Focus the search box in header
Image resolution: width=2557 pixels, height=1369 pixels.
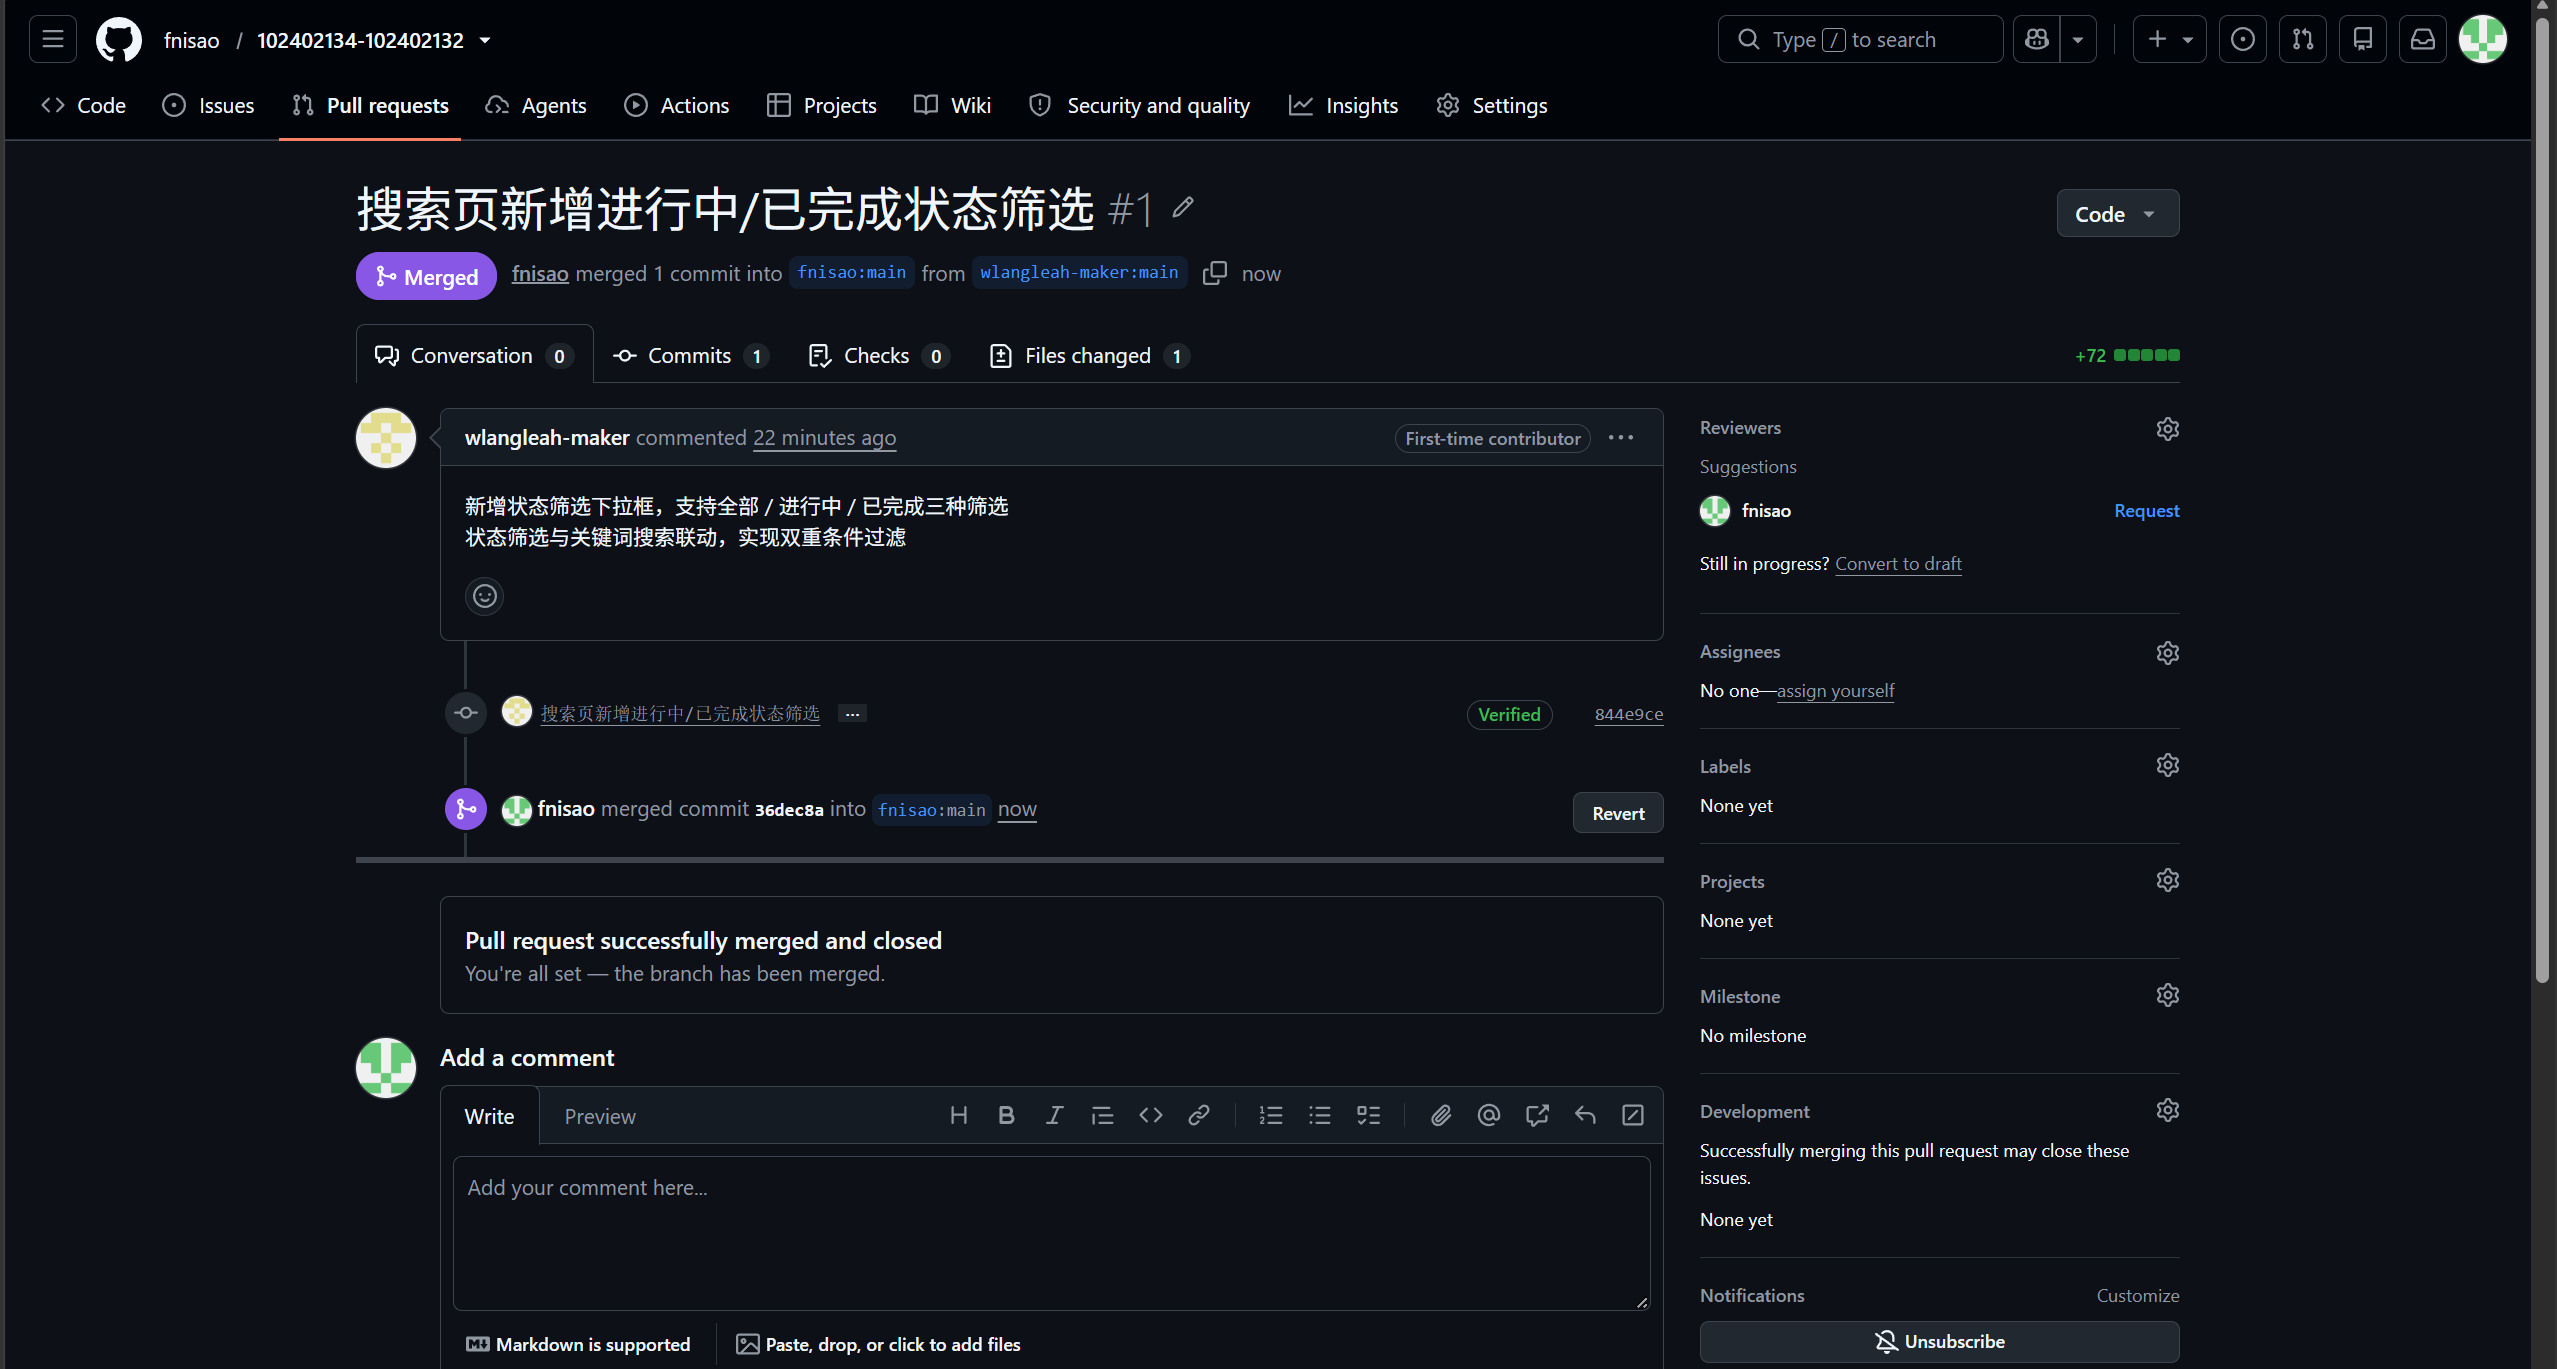click(1860, 40)
